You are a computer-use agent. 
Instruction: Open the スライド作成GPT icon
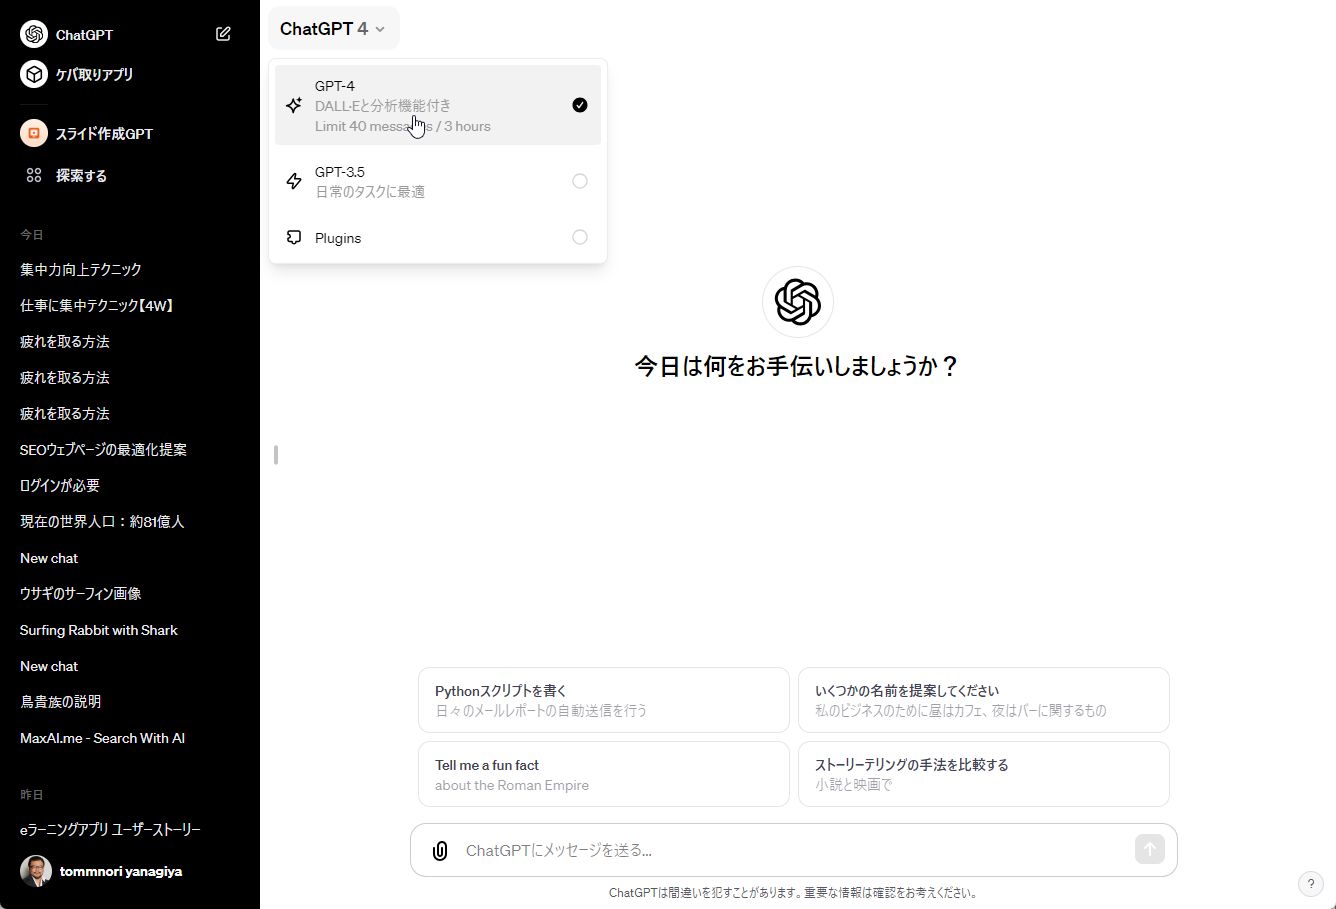pos(34,133)
